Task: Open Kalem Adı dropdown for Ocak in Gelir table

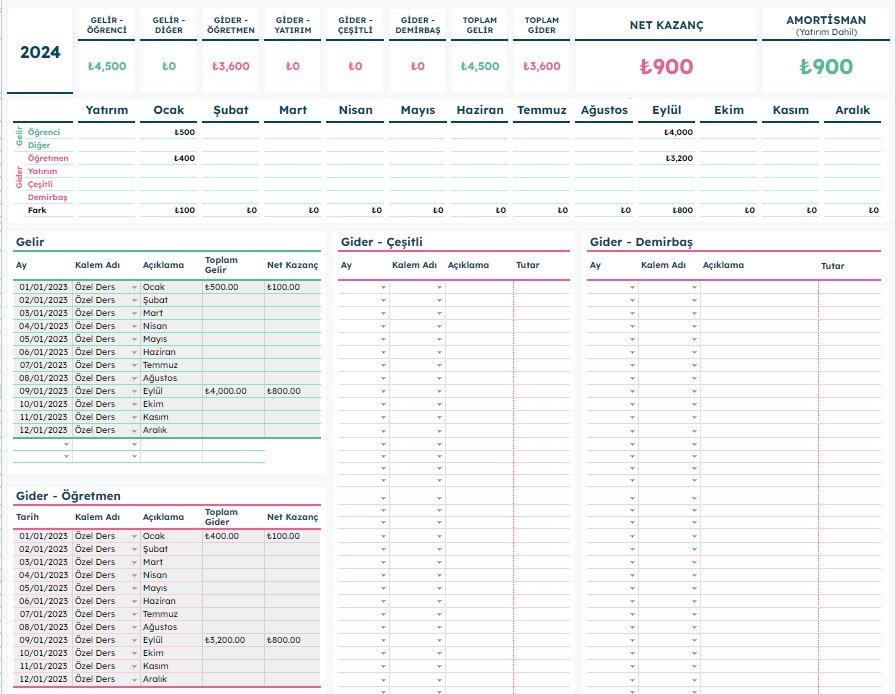Action: pyautogui.click(x=135, y=287)
